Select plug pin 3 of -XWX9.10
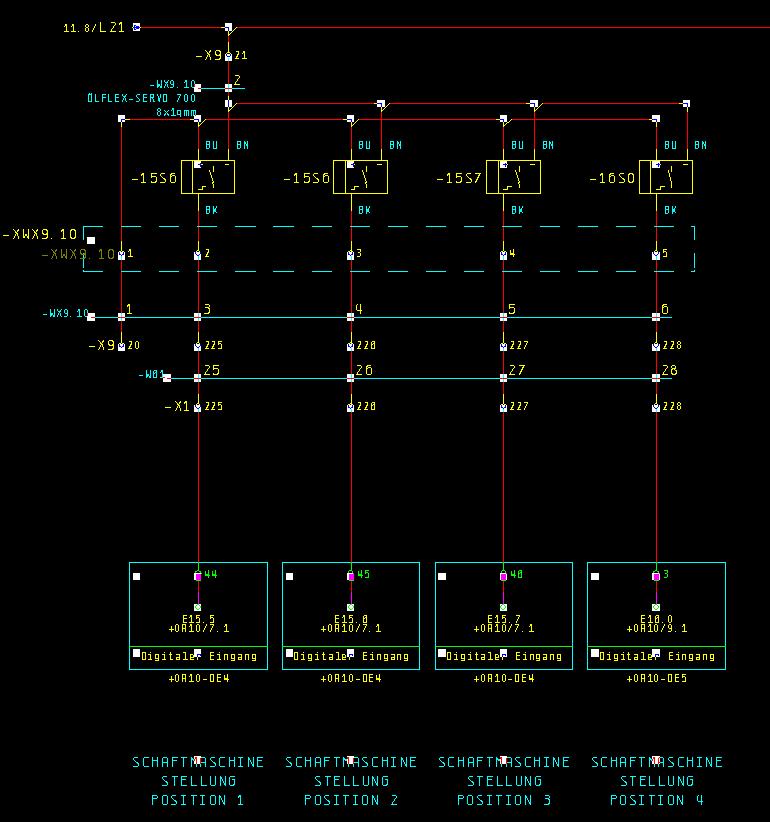The width and height of the screenshot is (770, 822). 351,255
